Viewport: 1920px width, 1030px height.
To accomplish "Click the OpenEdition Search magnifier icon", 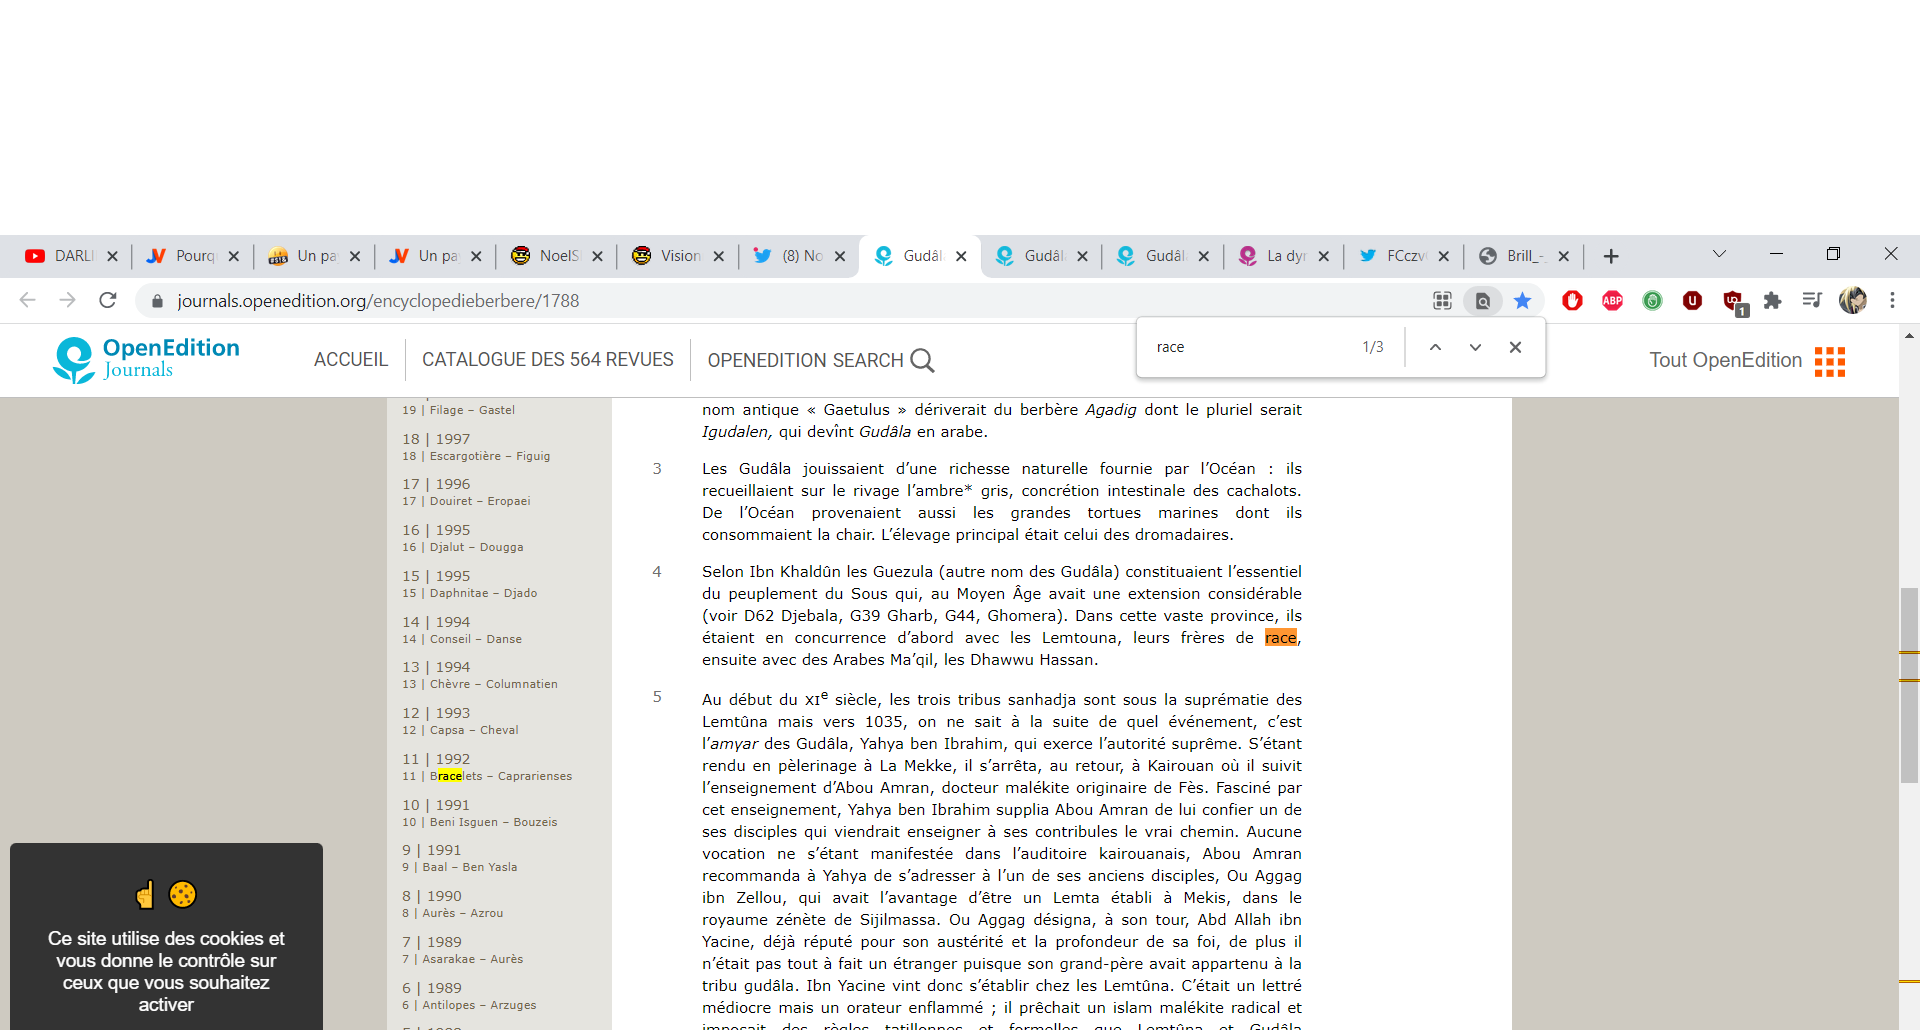I will coord(922,360).
